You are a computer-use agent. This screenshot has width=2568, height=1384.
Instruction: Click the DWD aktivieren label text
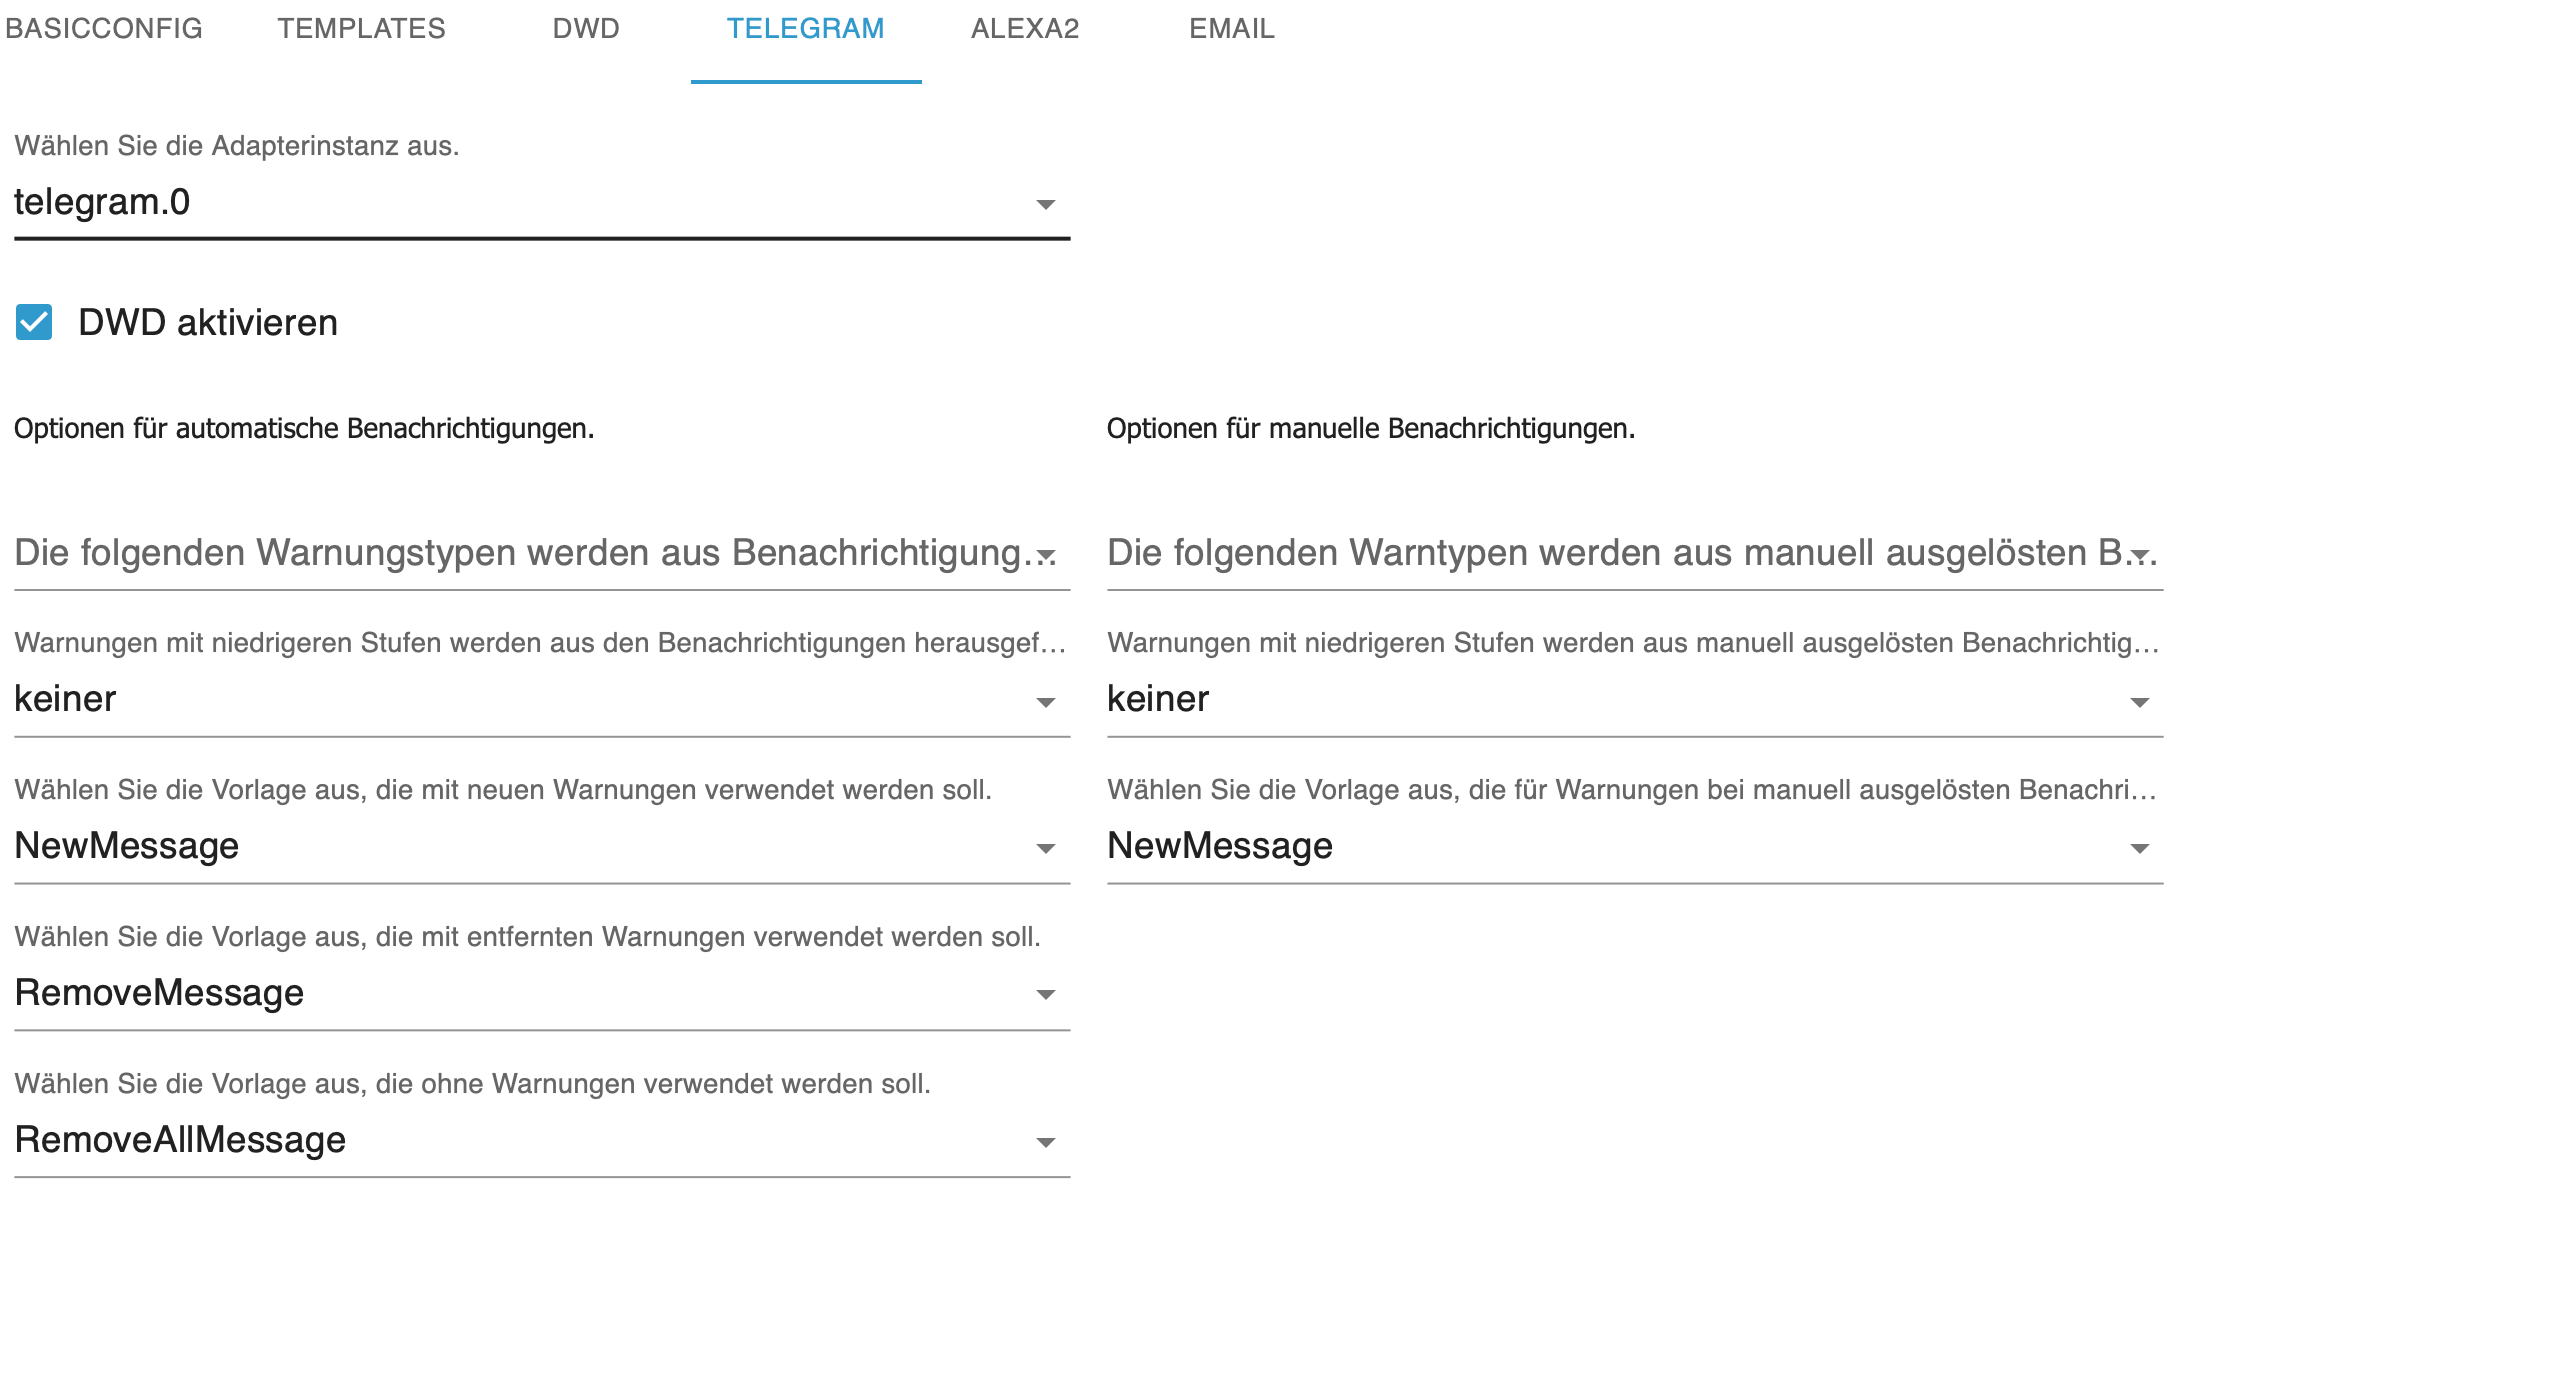208,323
